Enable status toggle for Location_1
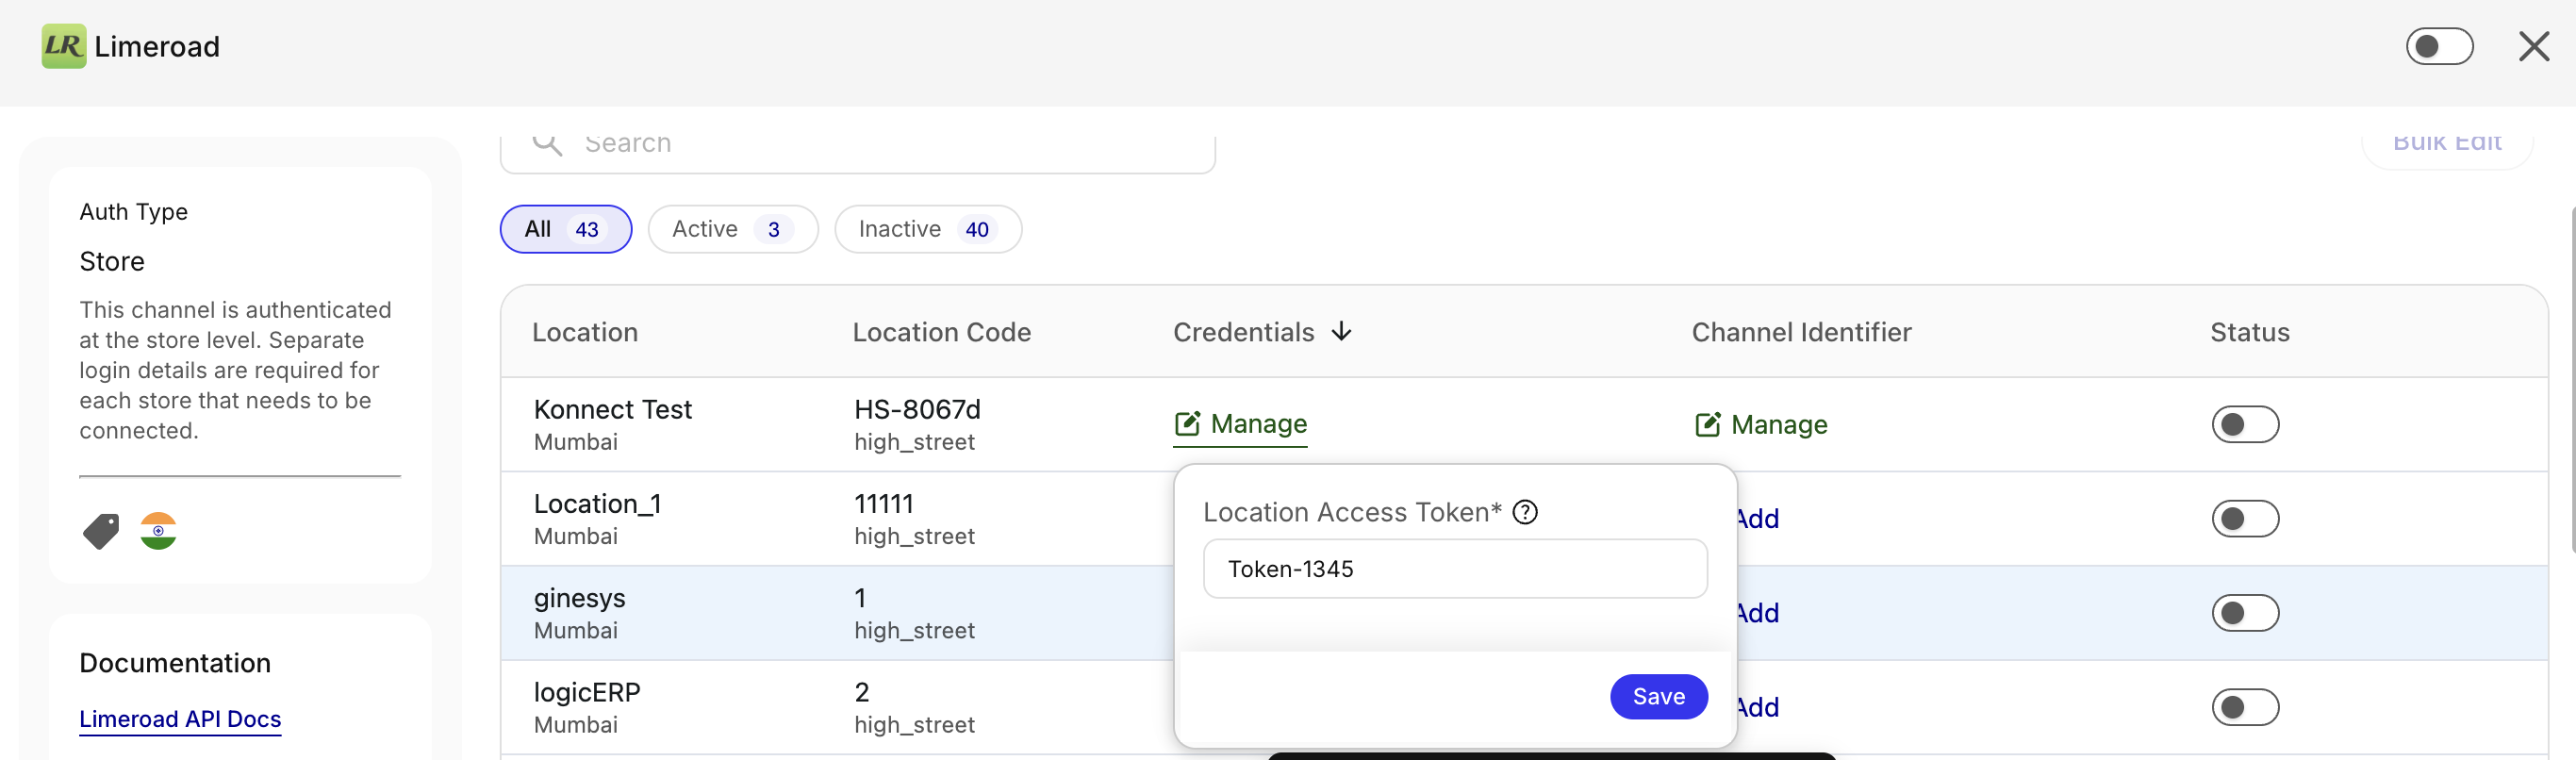2576x760 pixels. [x=2245, y=519]
